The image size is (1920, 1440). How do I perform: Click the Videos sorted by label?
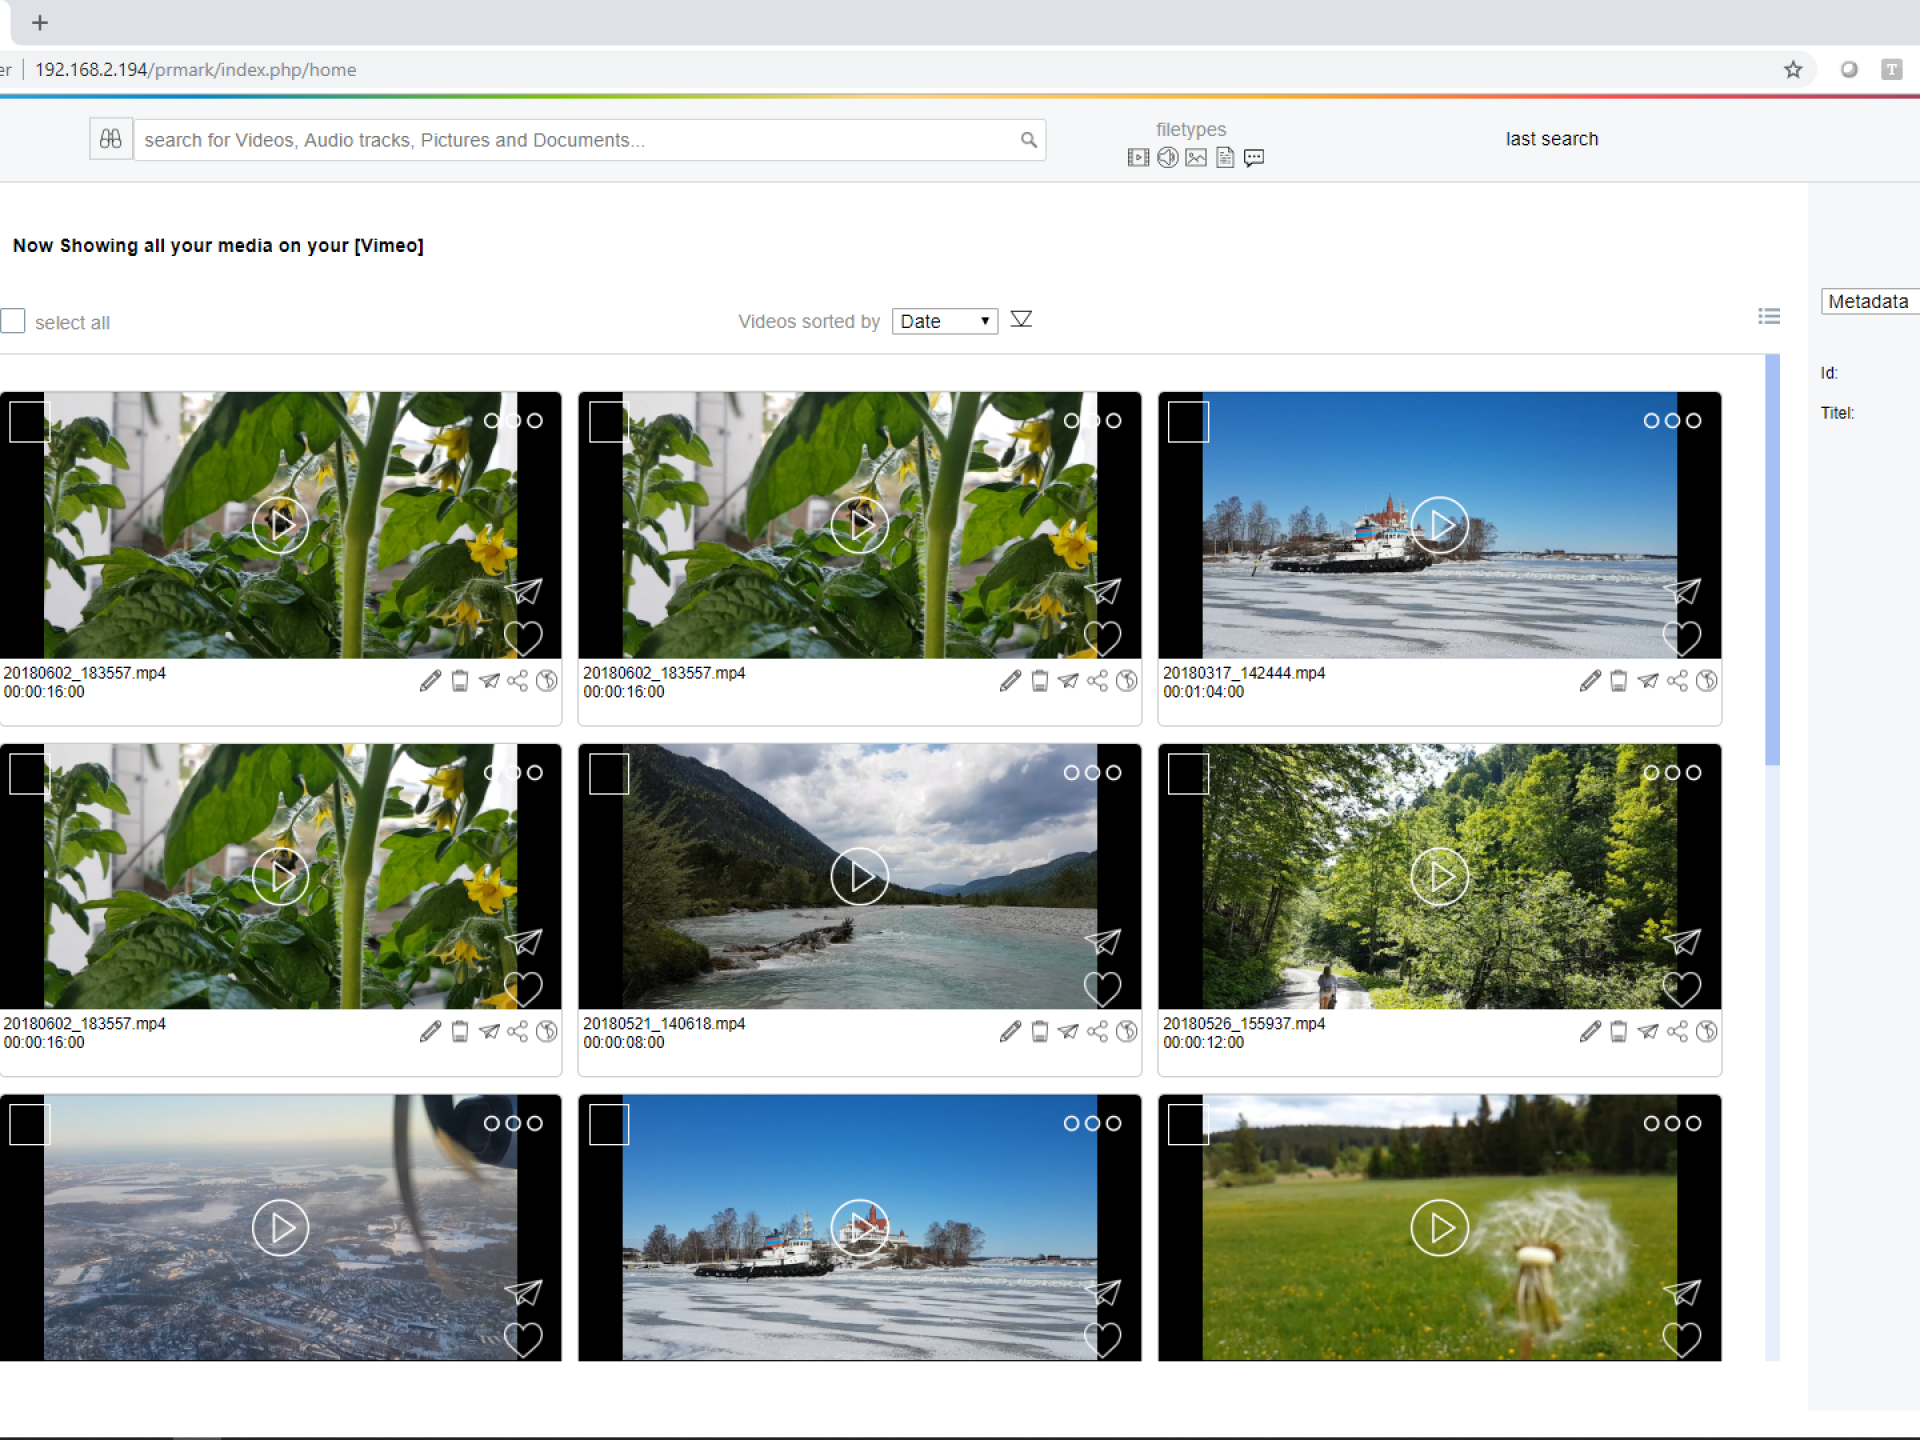click(809, 321)
